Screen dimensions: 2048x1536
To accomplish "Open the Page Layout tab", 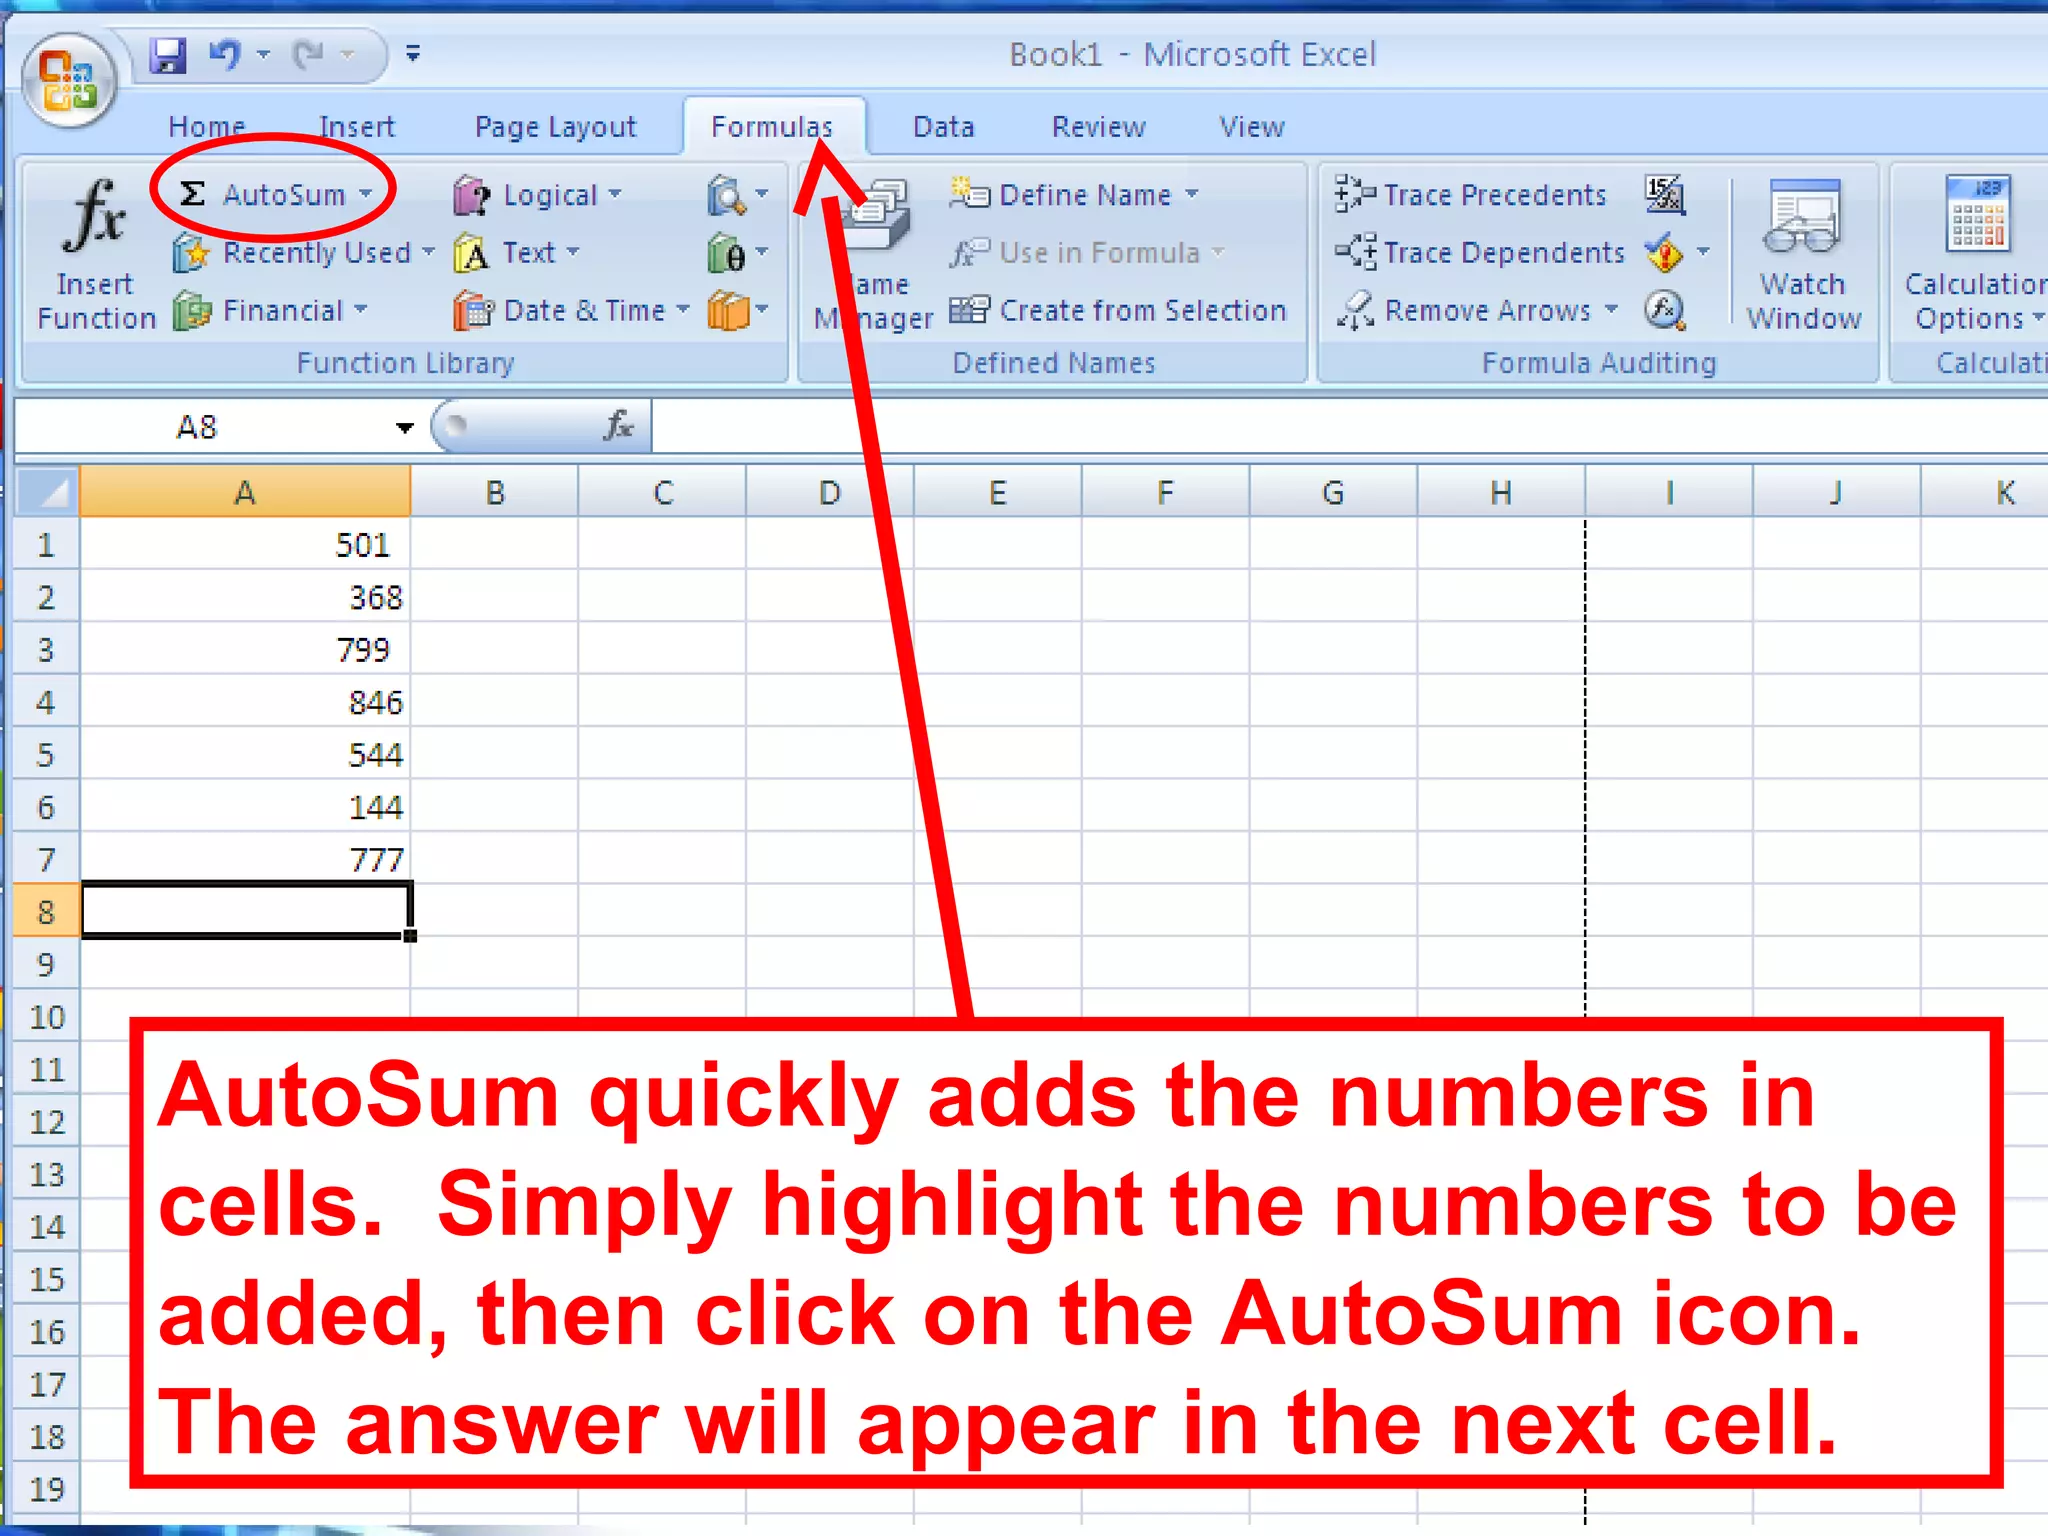I will (555, 127).
